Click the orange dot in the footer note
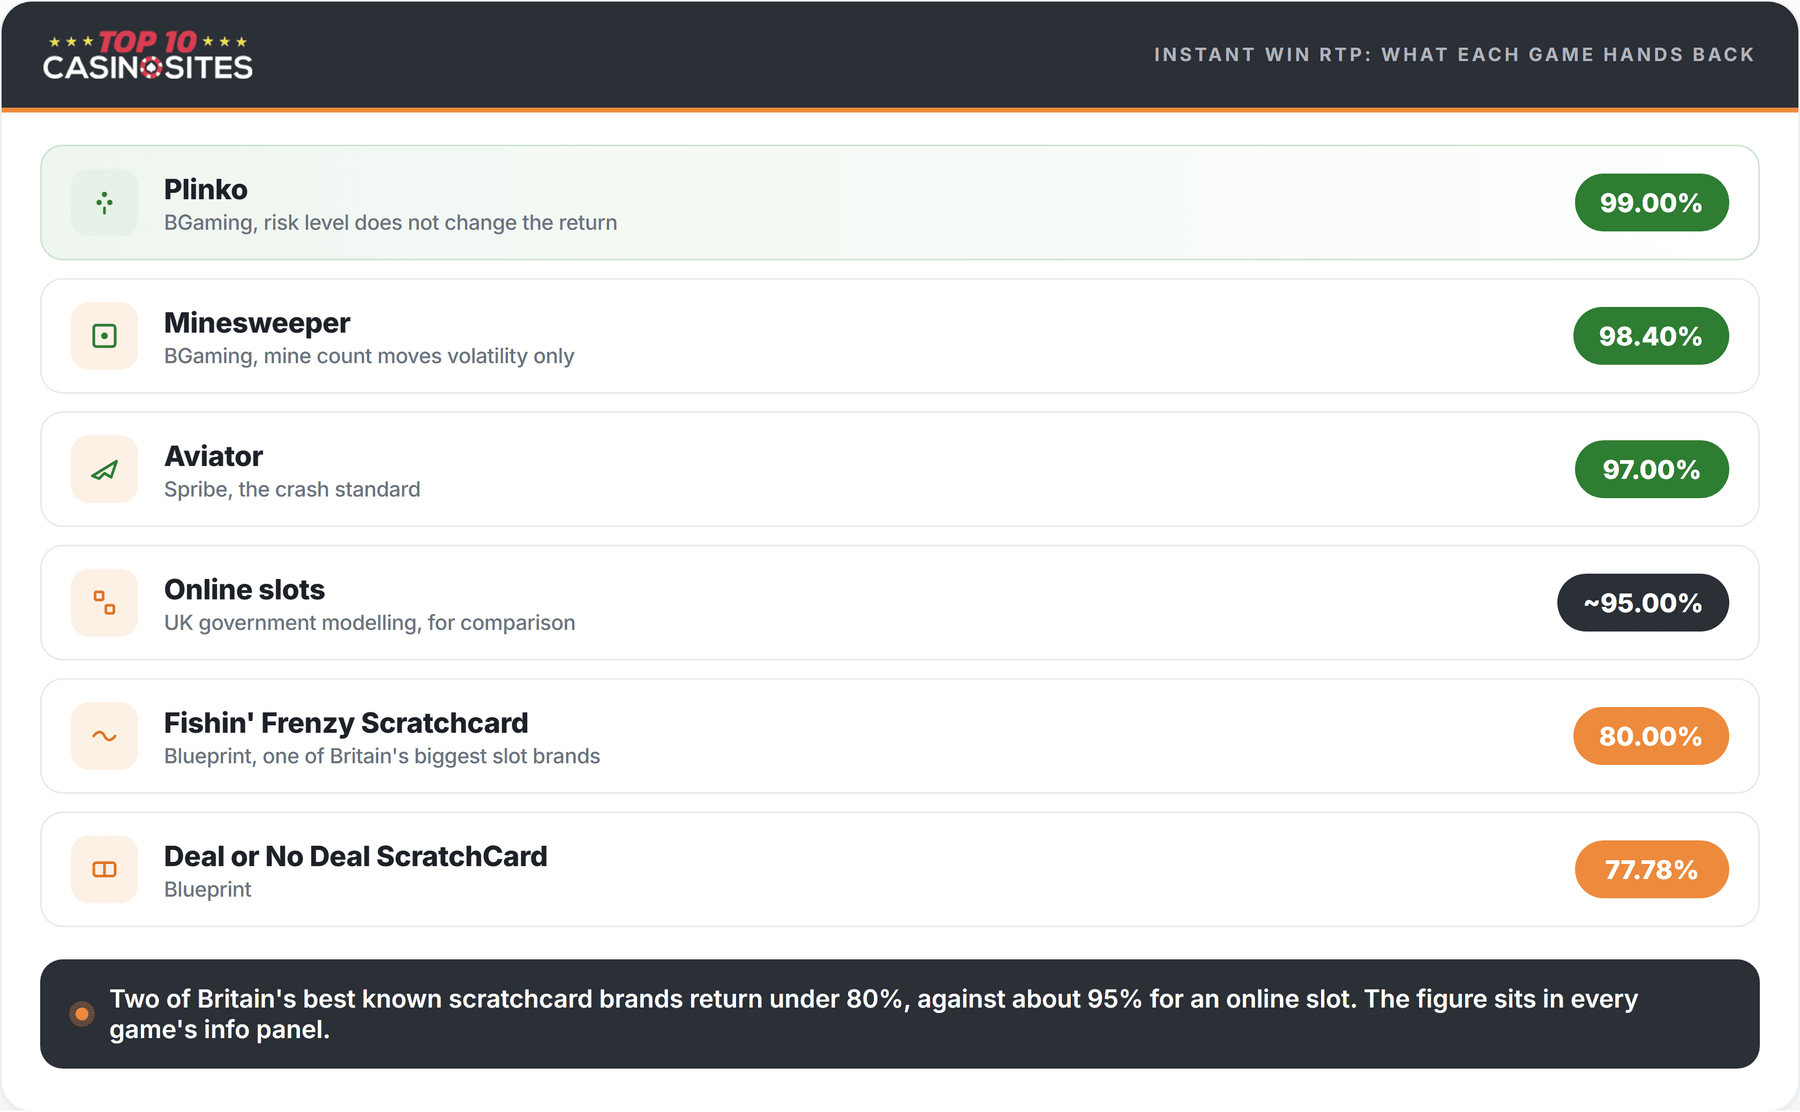 [82, 1014]
